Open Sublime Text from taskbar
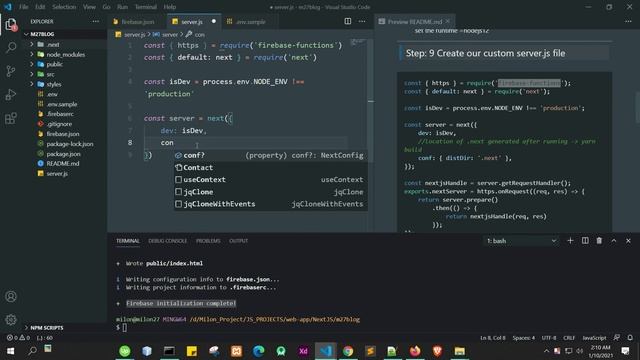640x360 pixels. (x=370, y=351)
